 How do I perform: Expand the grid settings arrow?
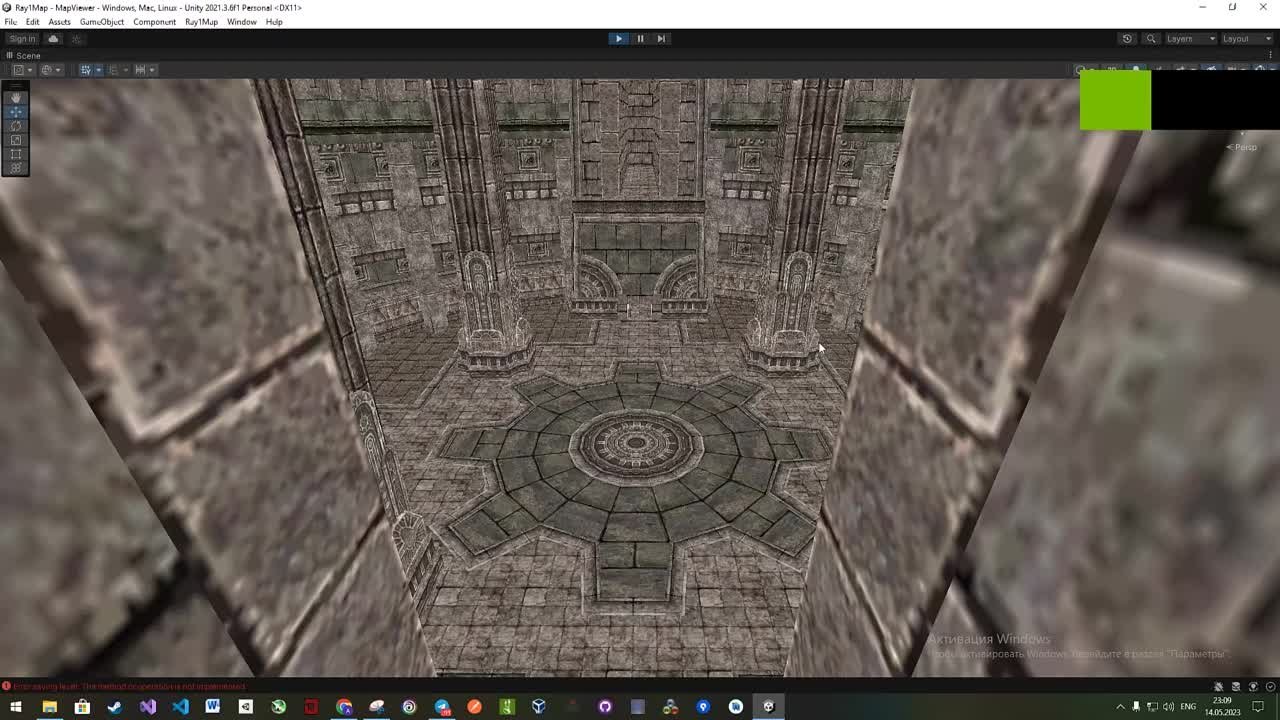98,70
